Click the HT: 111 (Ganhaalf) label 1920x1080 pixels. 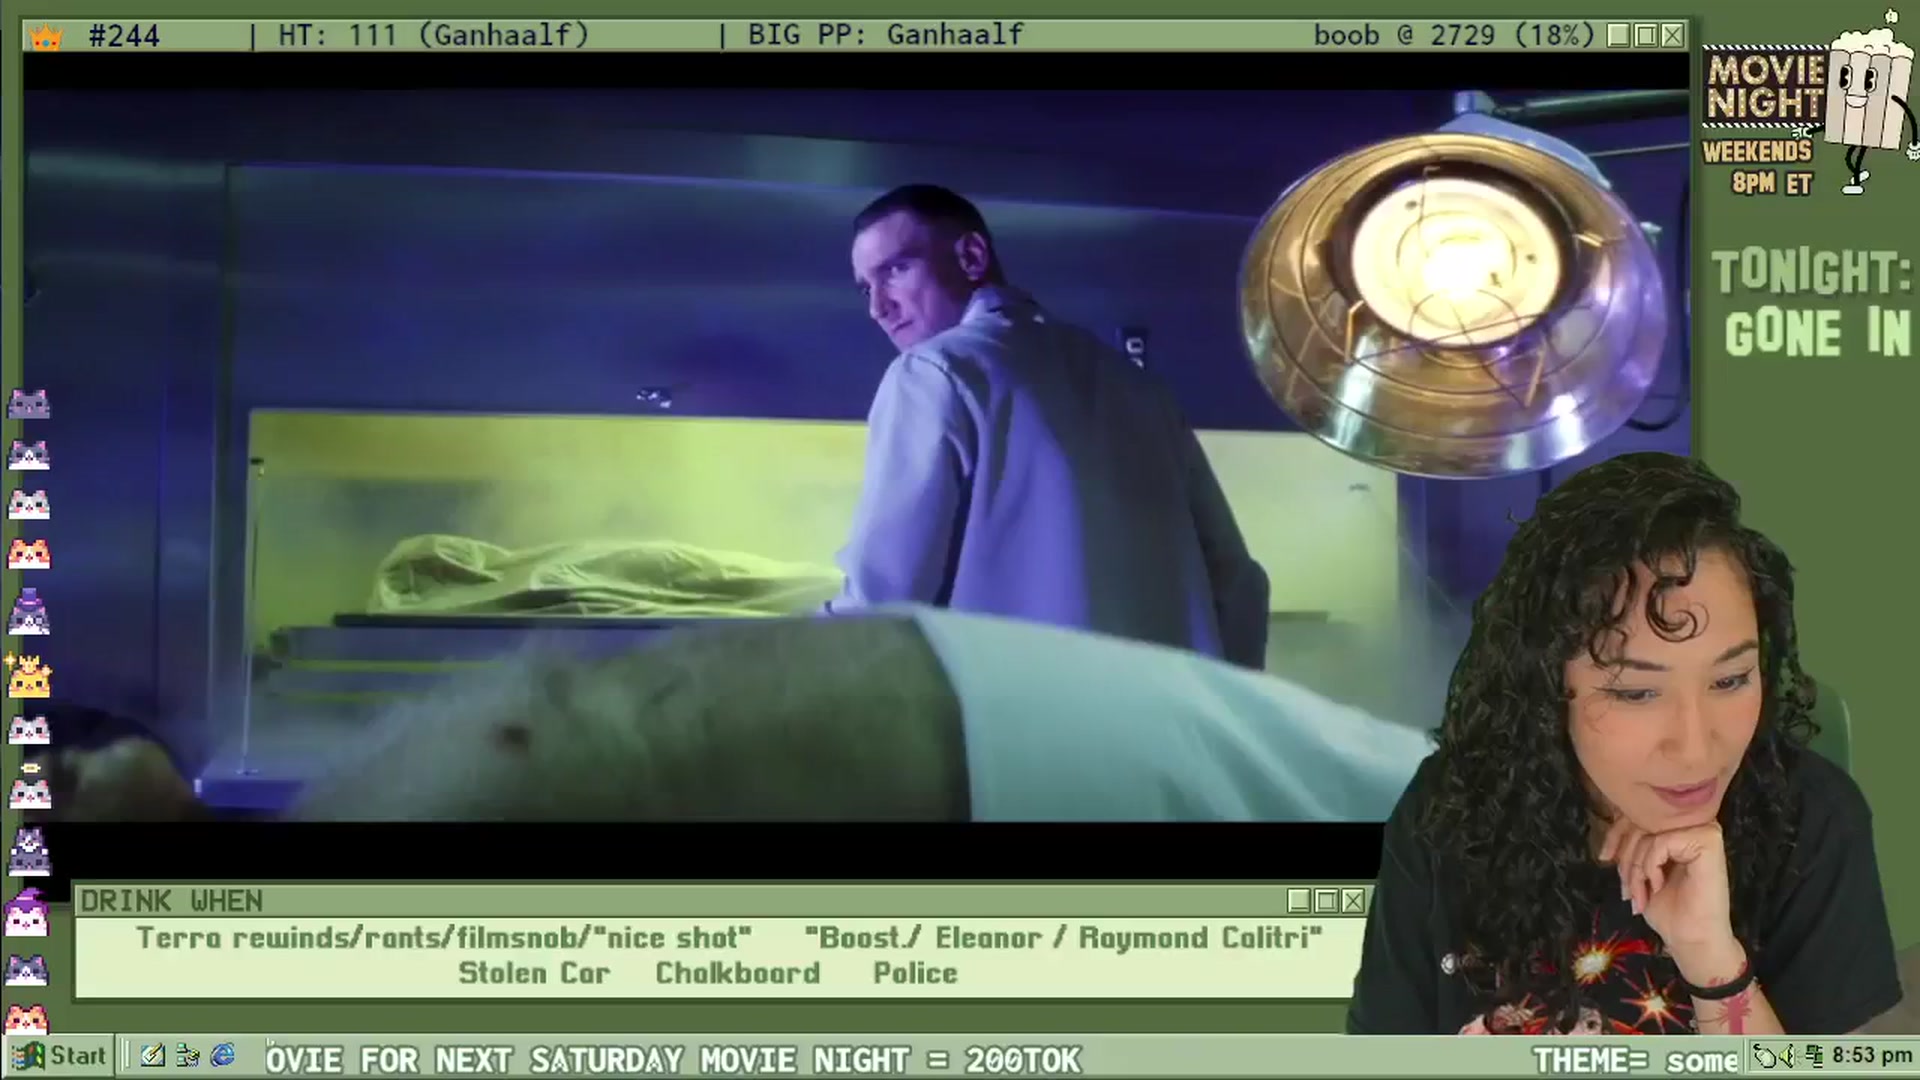(434, 35)
